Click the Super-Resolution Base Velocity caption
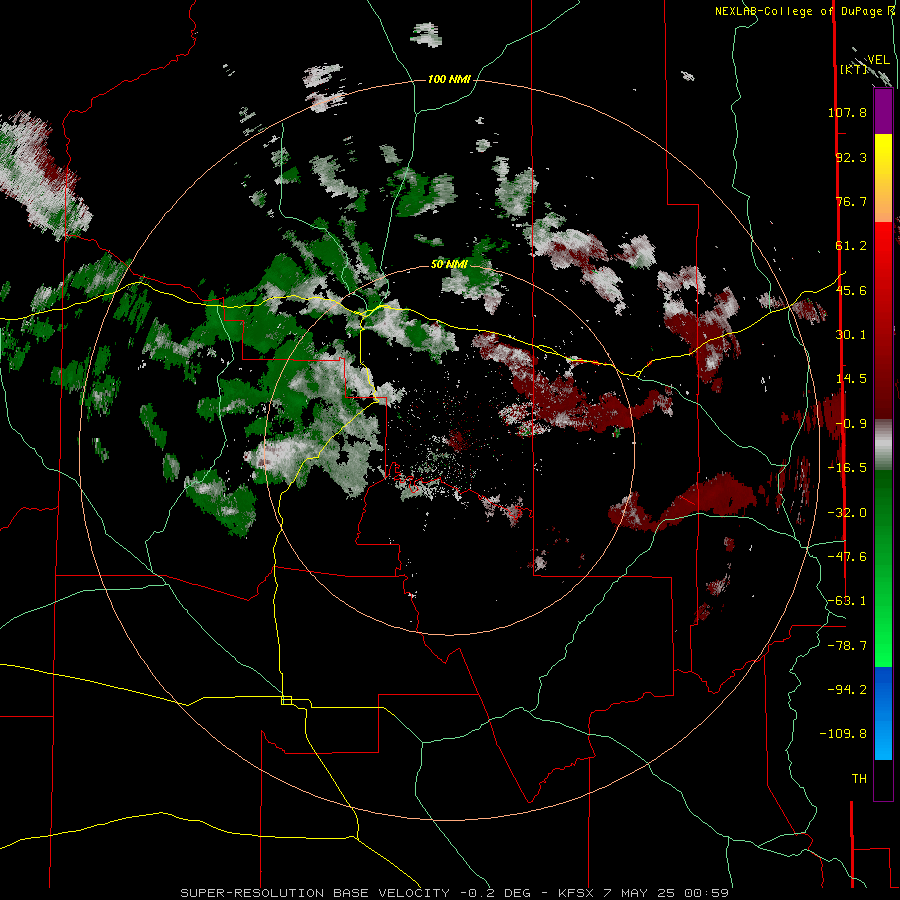The width and height of the screenshot is (900, 900). pos(455,893)
